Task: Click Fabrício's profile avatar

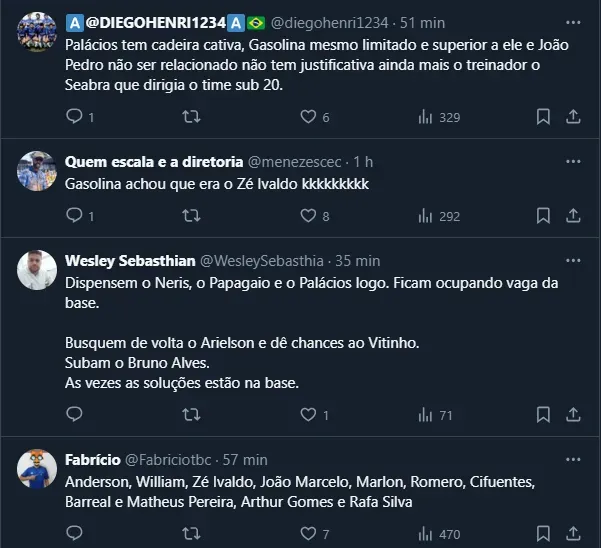Action: (x=36, y=469)
